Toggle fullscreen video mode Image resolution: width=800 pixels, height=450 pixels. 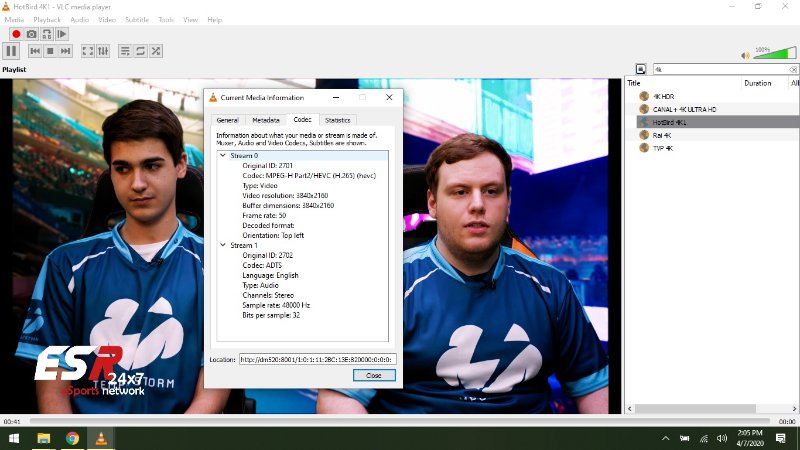tap(88, 51)
